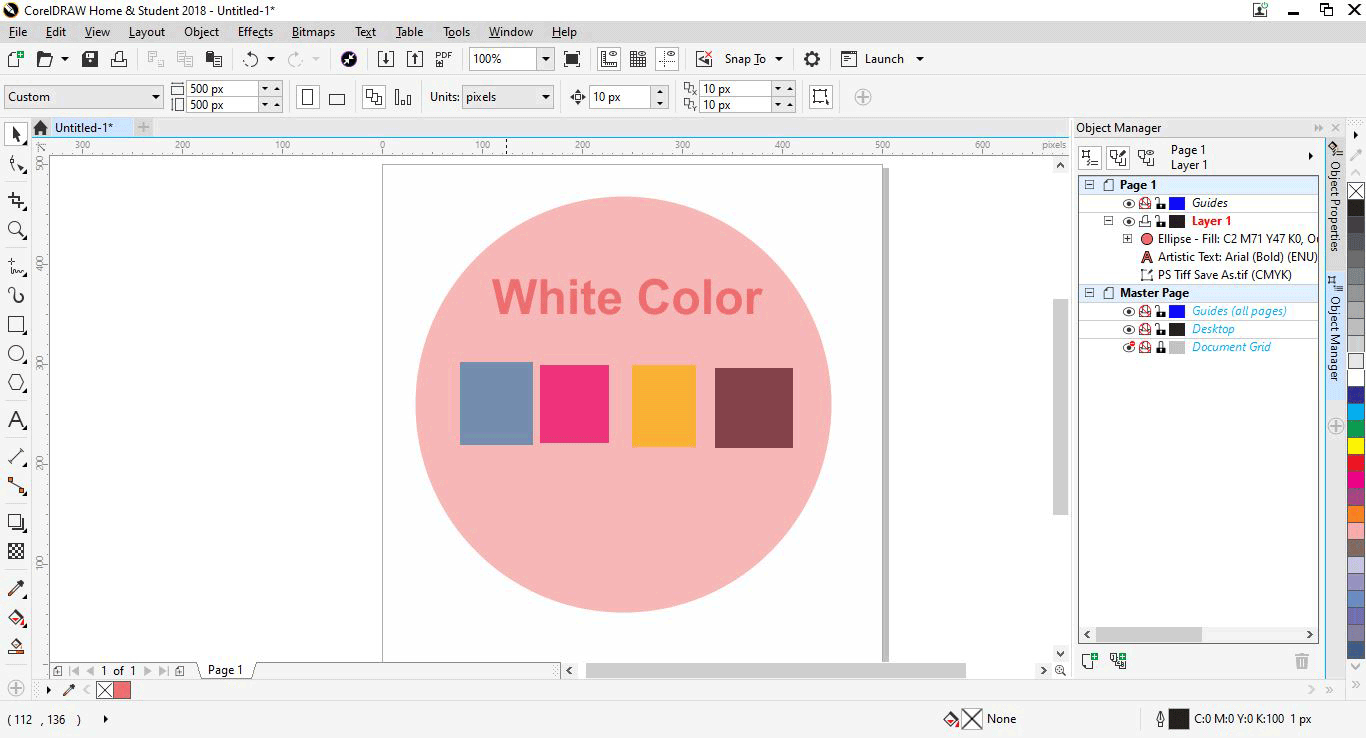
Task: Expand the Ellipse object in Object Manager
Action: [x=1127, y=239]
